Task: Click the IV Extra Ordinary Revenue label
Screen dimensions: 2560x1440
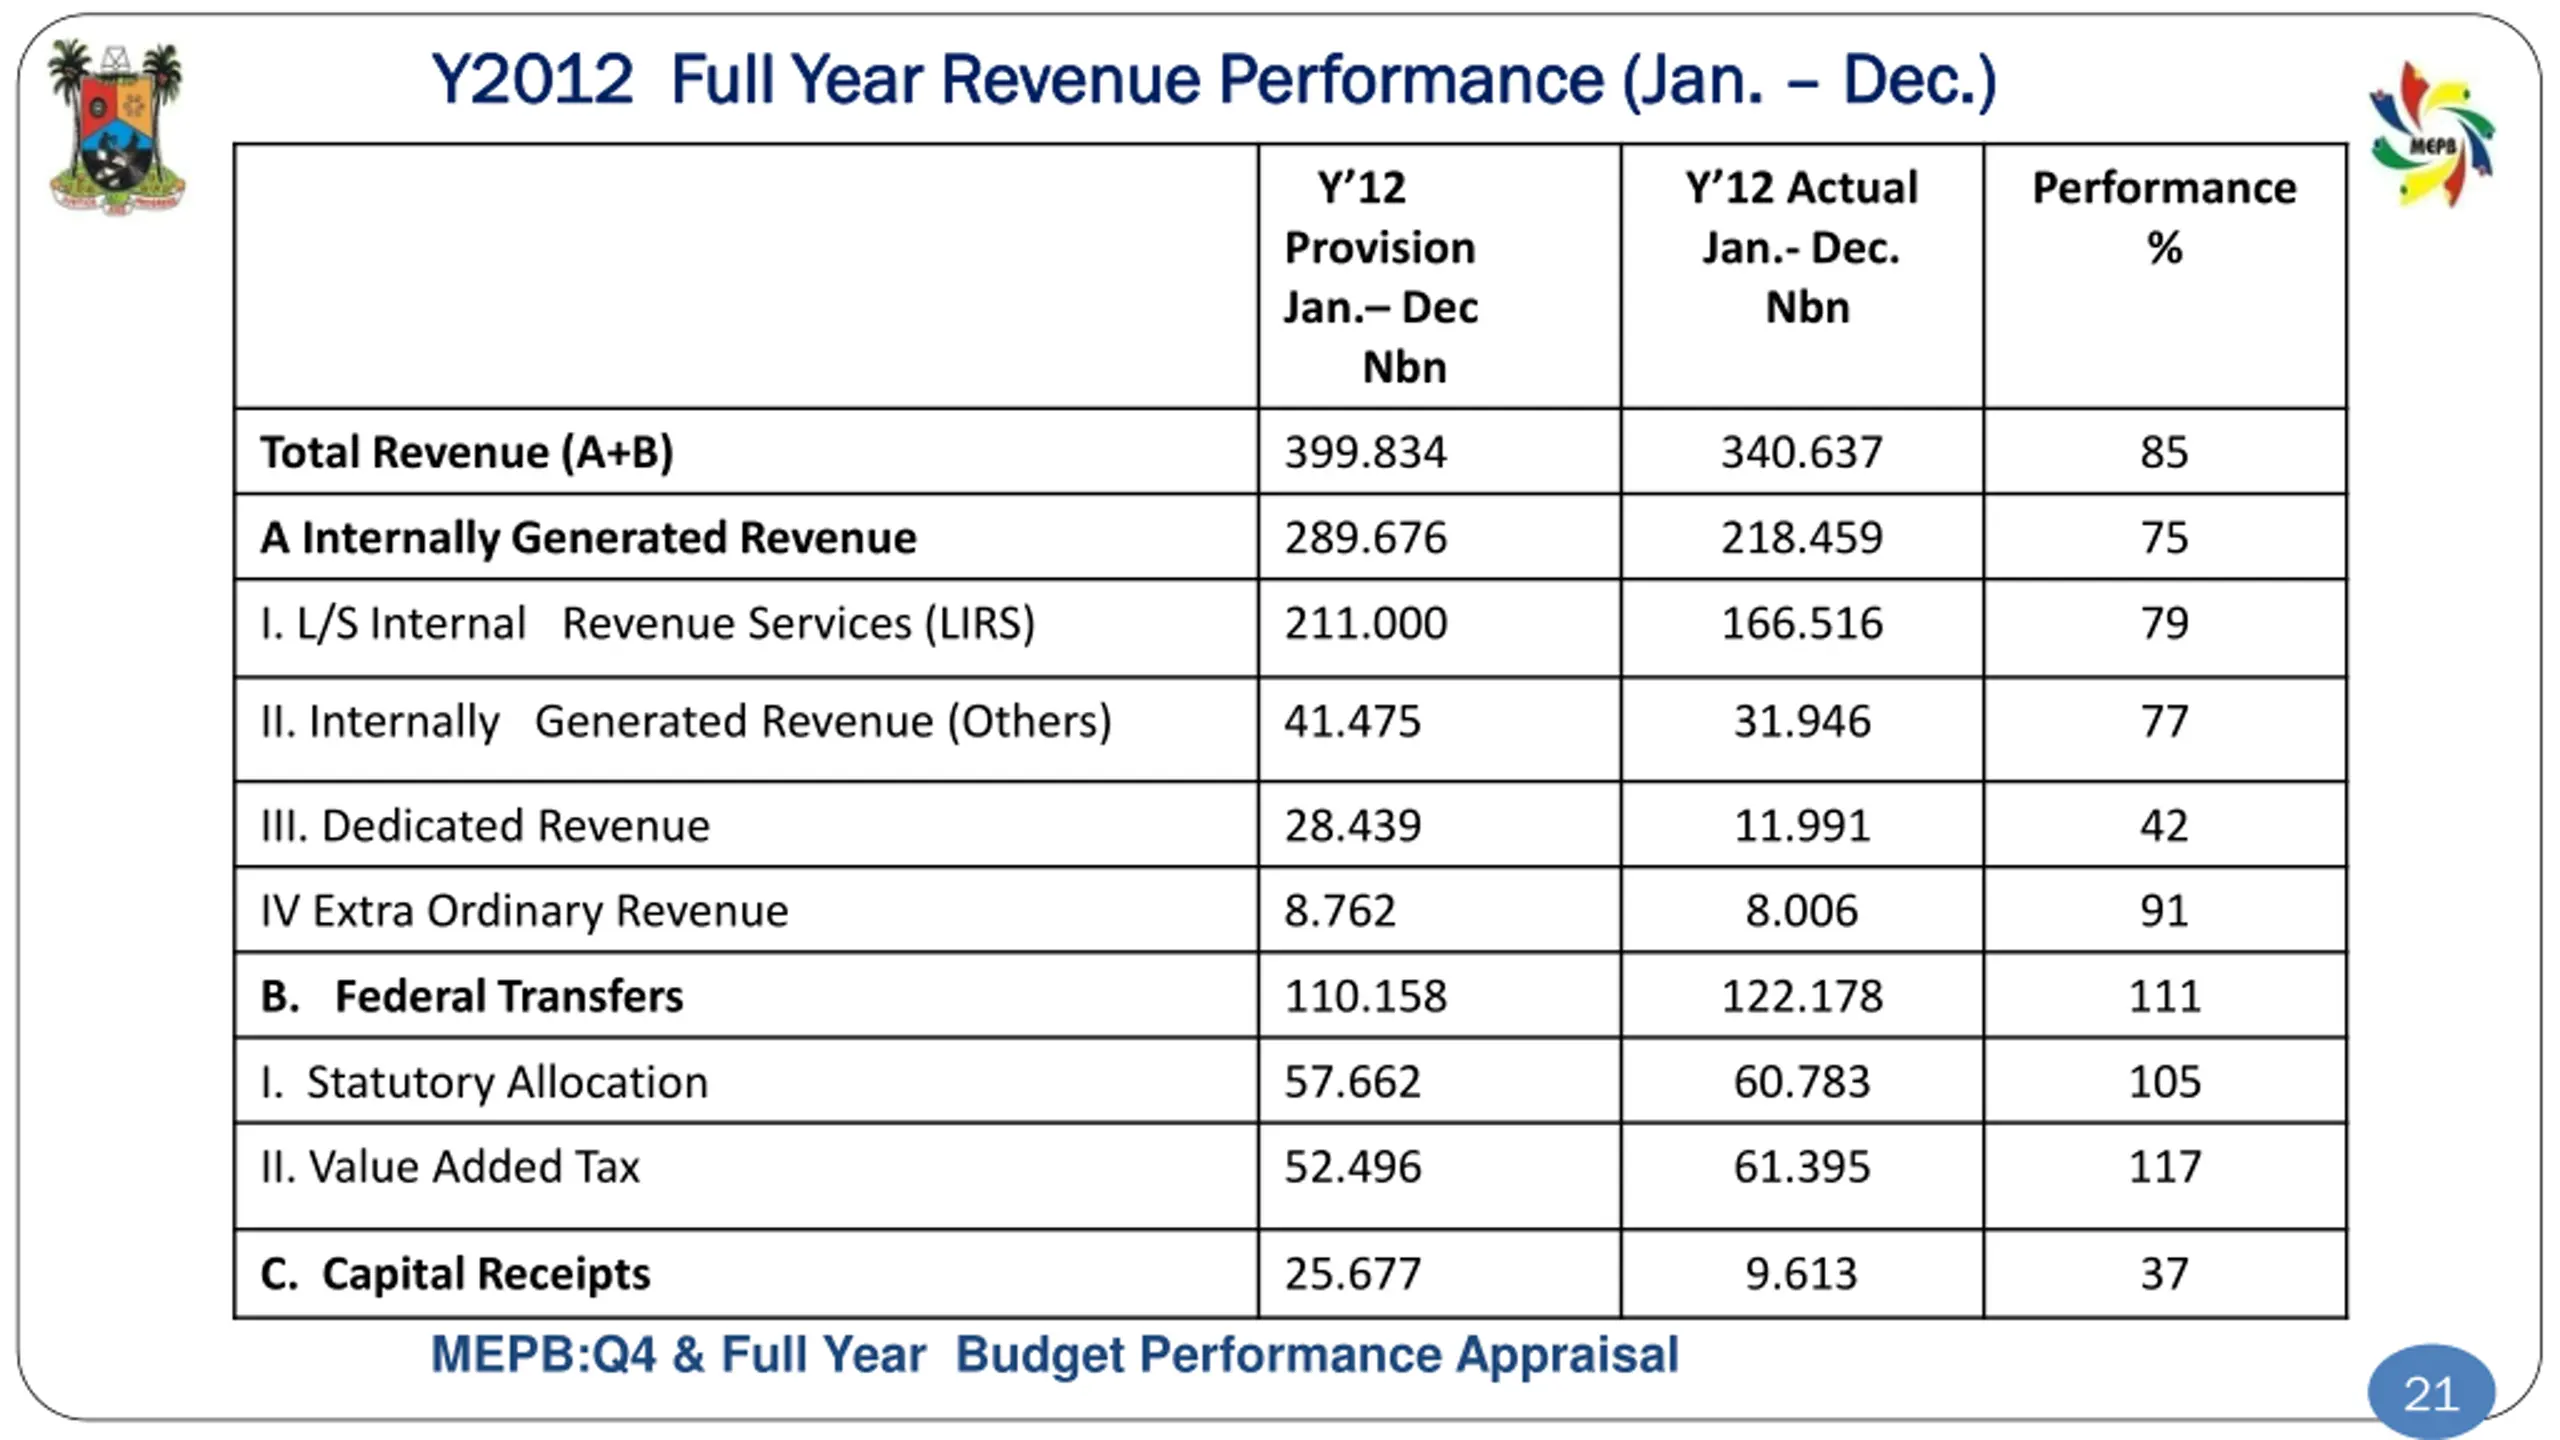Action: click(x=524, y=911)
